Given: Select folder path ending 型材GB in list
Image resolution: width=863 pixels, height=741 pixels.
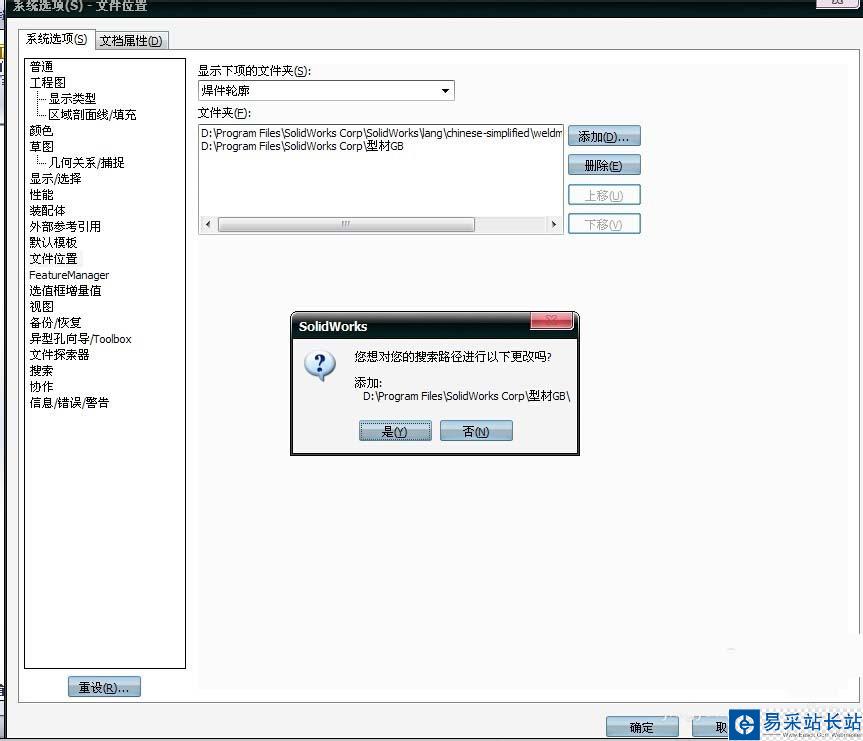Looking at the screenshot, I should point(302,146).
